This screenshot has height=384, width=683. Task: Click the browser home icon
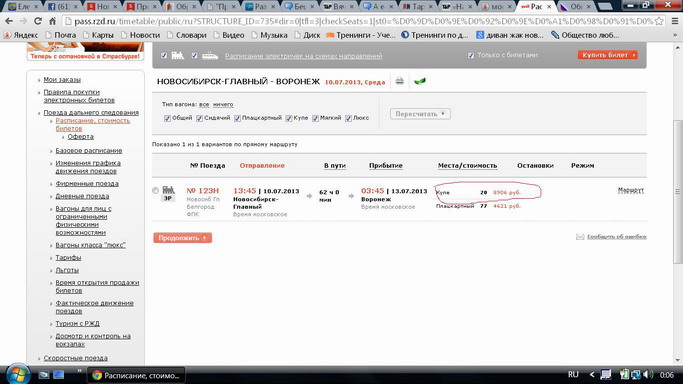(52, 21)
